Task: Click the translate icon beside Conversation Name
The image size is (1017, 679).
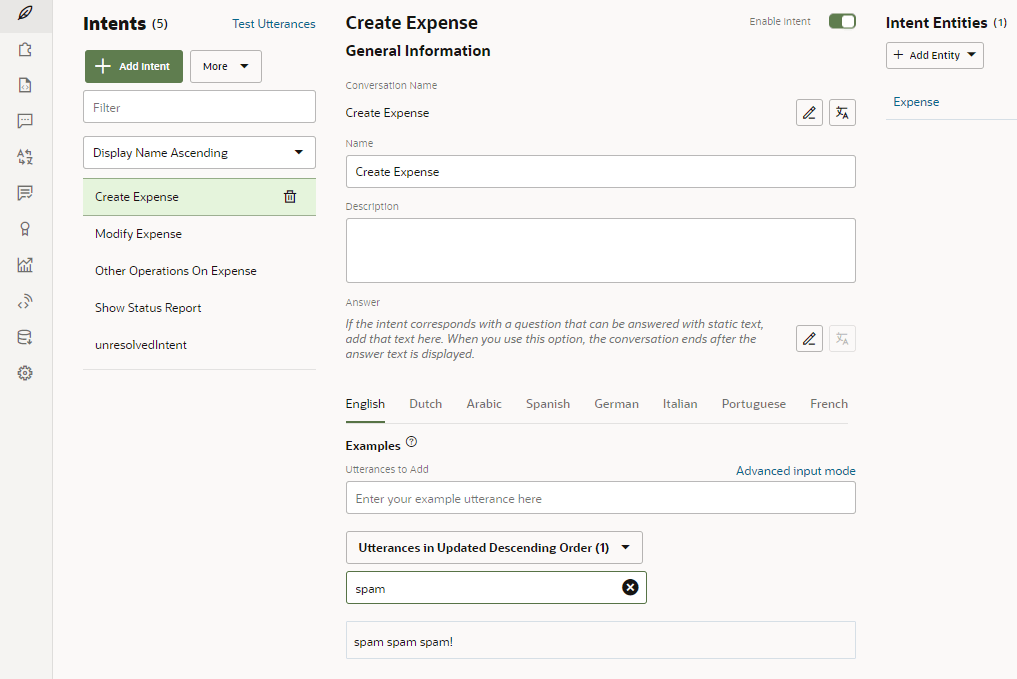Action: pos(842,112)
